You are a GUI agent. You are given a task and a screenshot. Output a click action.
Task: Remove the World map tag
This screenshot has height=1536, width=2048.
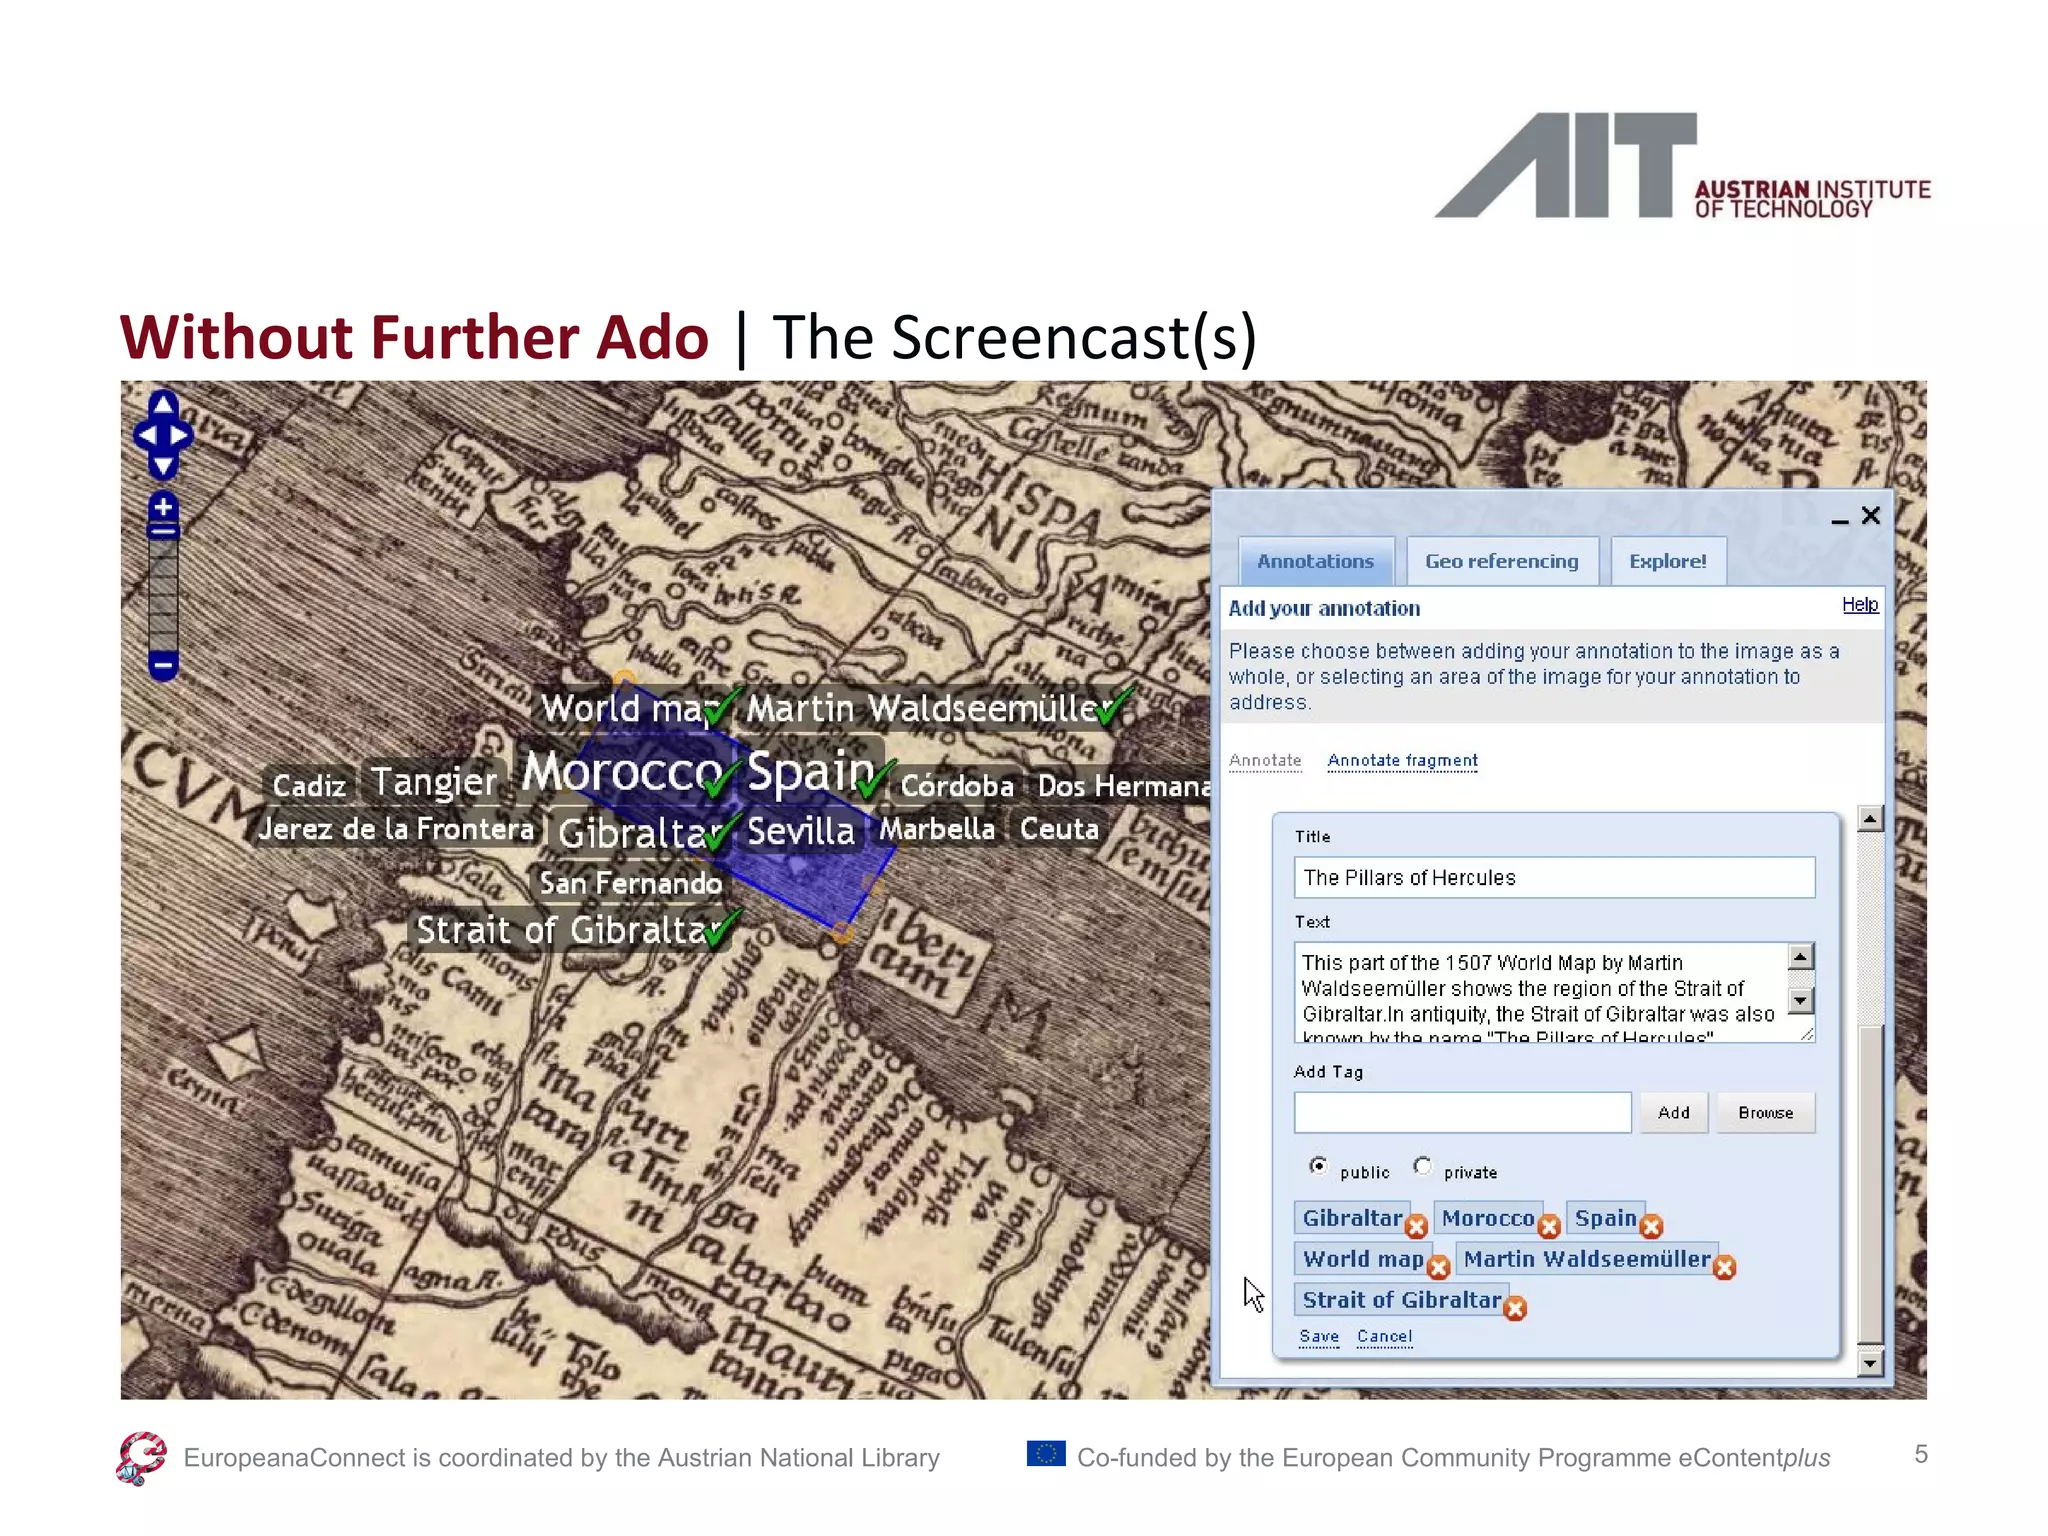(1438, 1267)
